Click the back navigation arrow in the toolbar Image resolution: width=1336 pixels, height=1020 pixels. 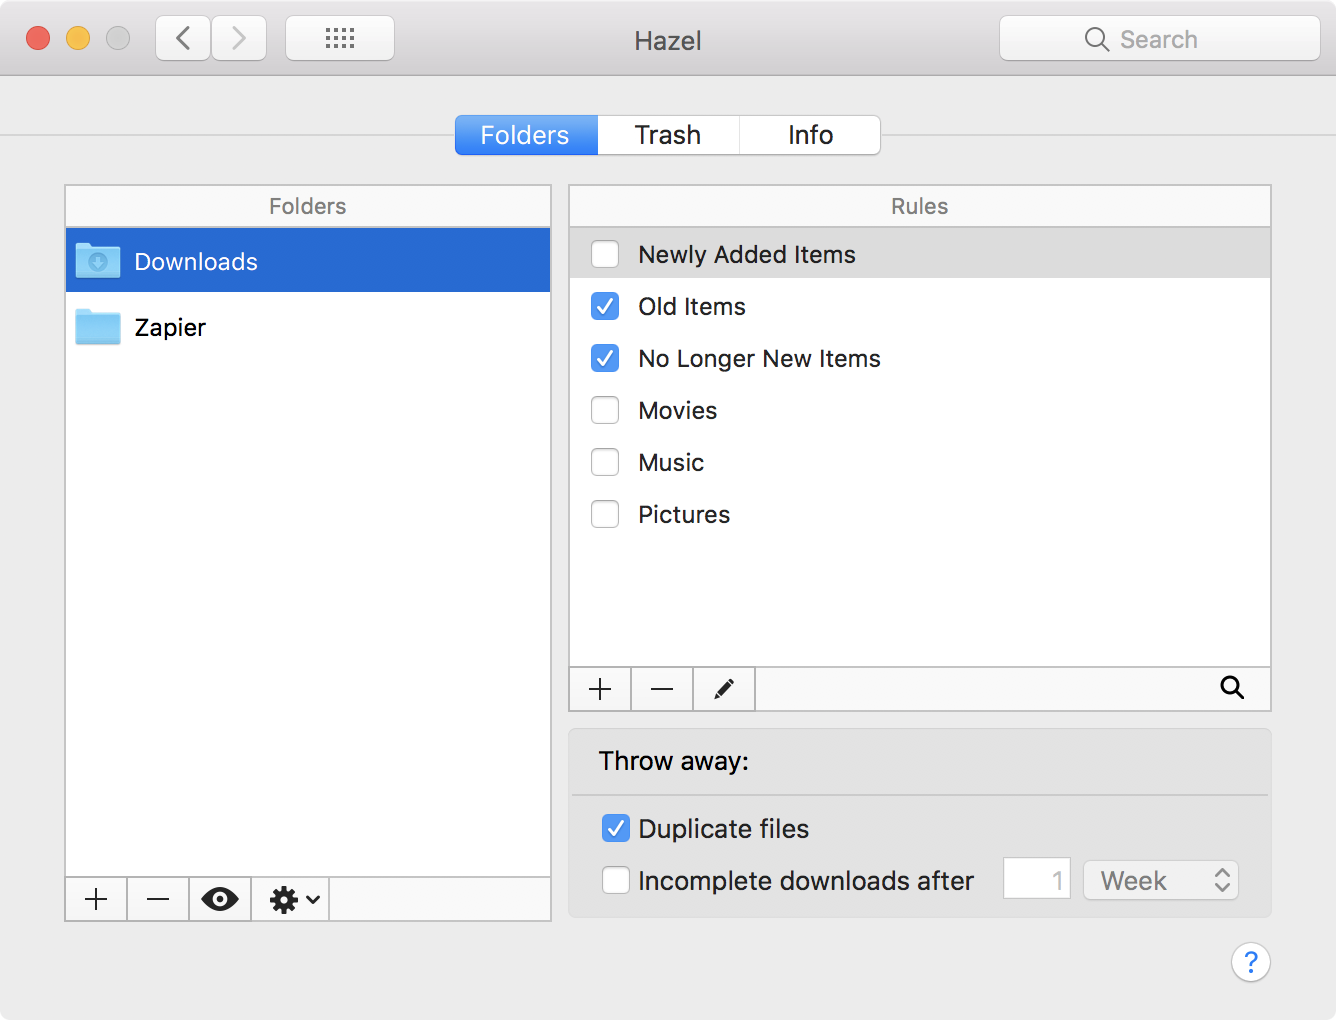pyautogui.click(x=182, y=37)
